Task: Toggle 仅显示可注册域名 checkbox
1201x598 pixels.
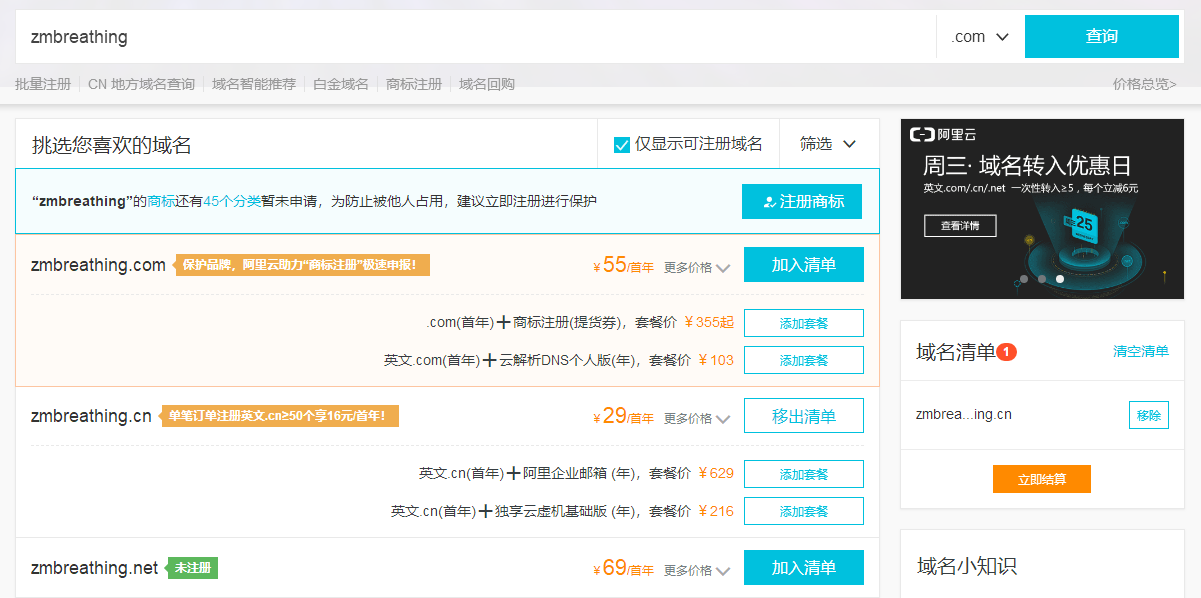Action: click(x=622, y=145)
